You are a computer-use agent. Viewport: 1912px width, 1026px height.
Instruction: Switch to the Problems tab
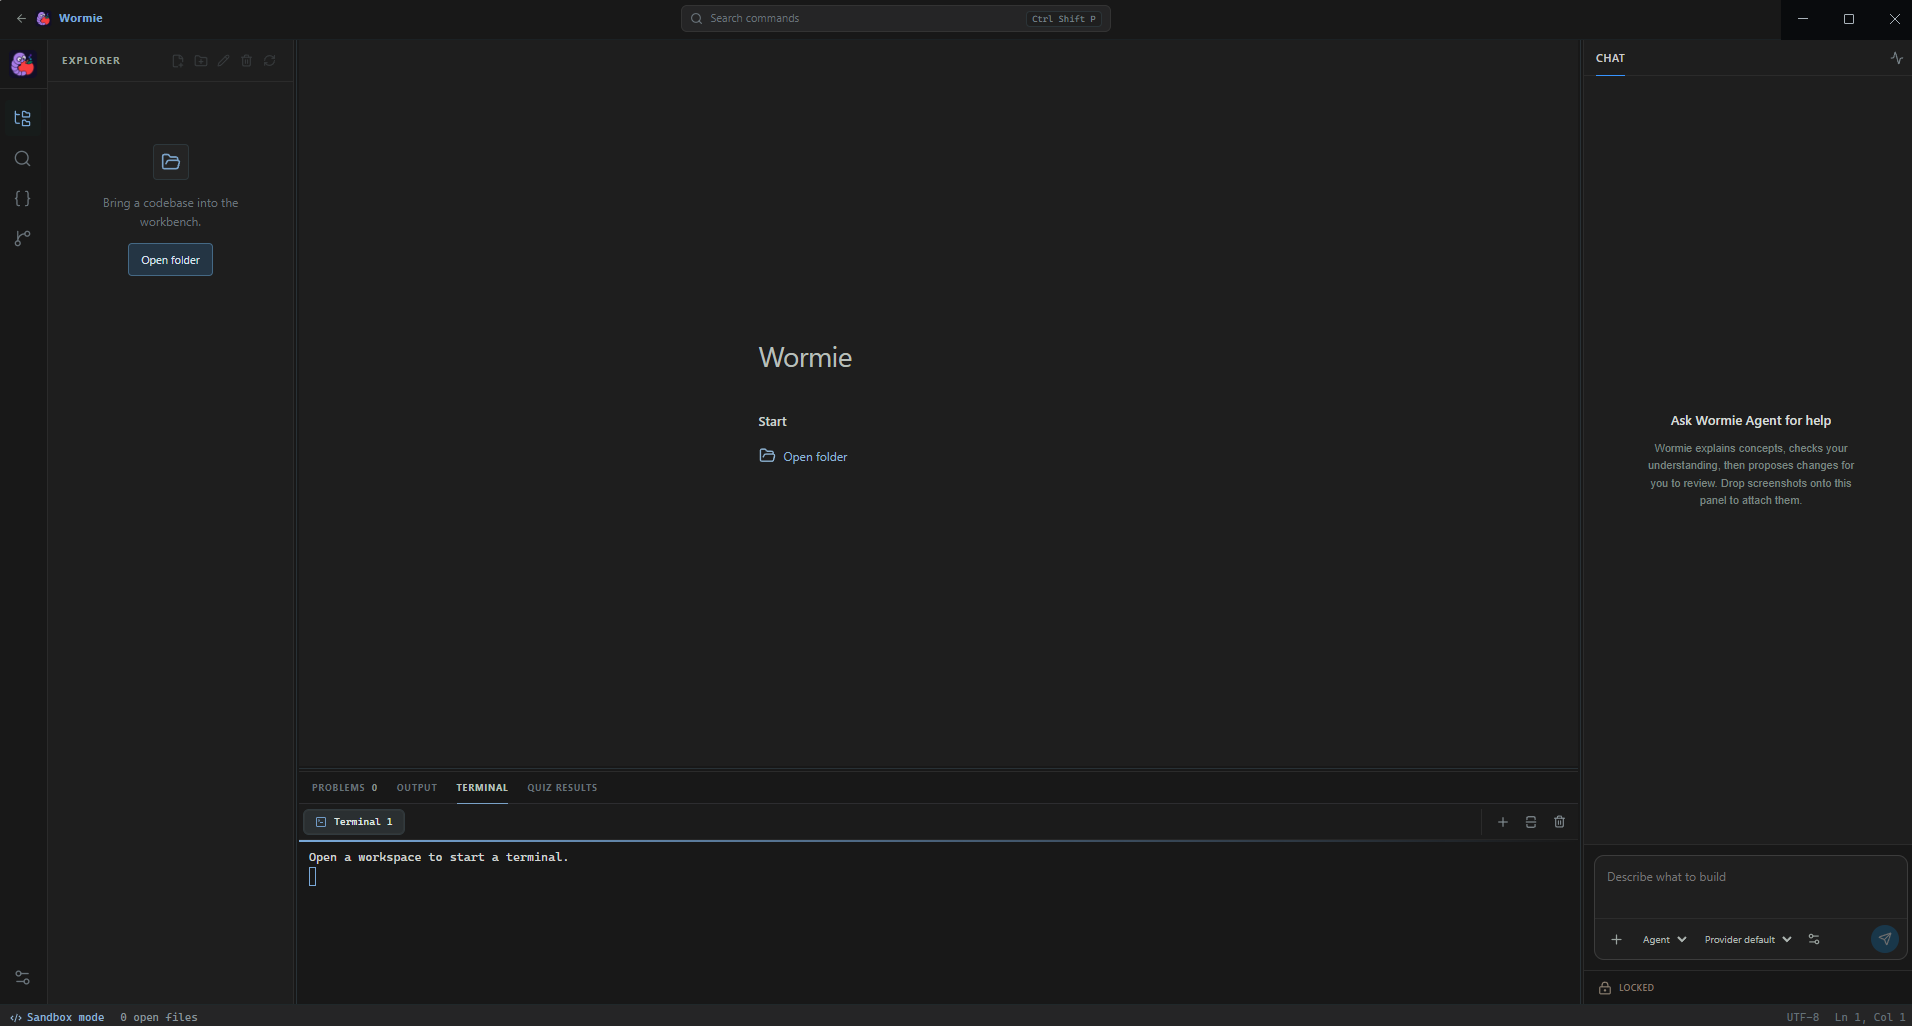[345, 788]
